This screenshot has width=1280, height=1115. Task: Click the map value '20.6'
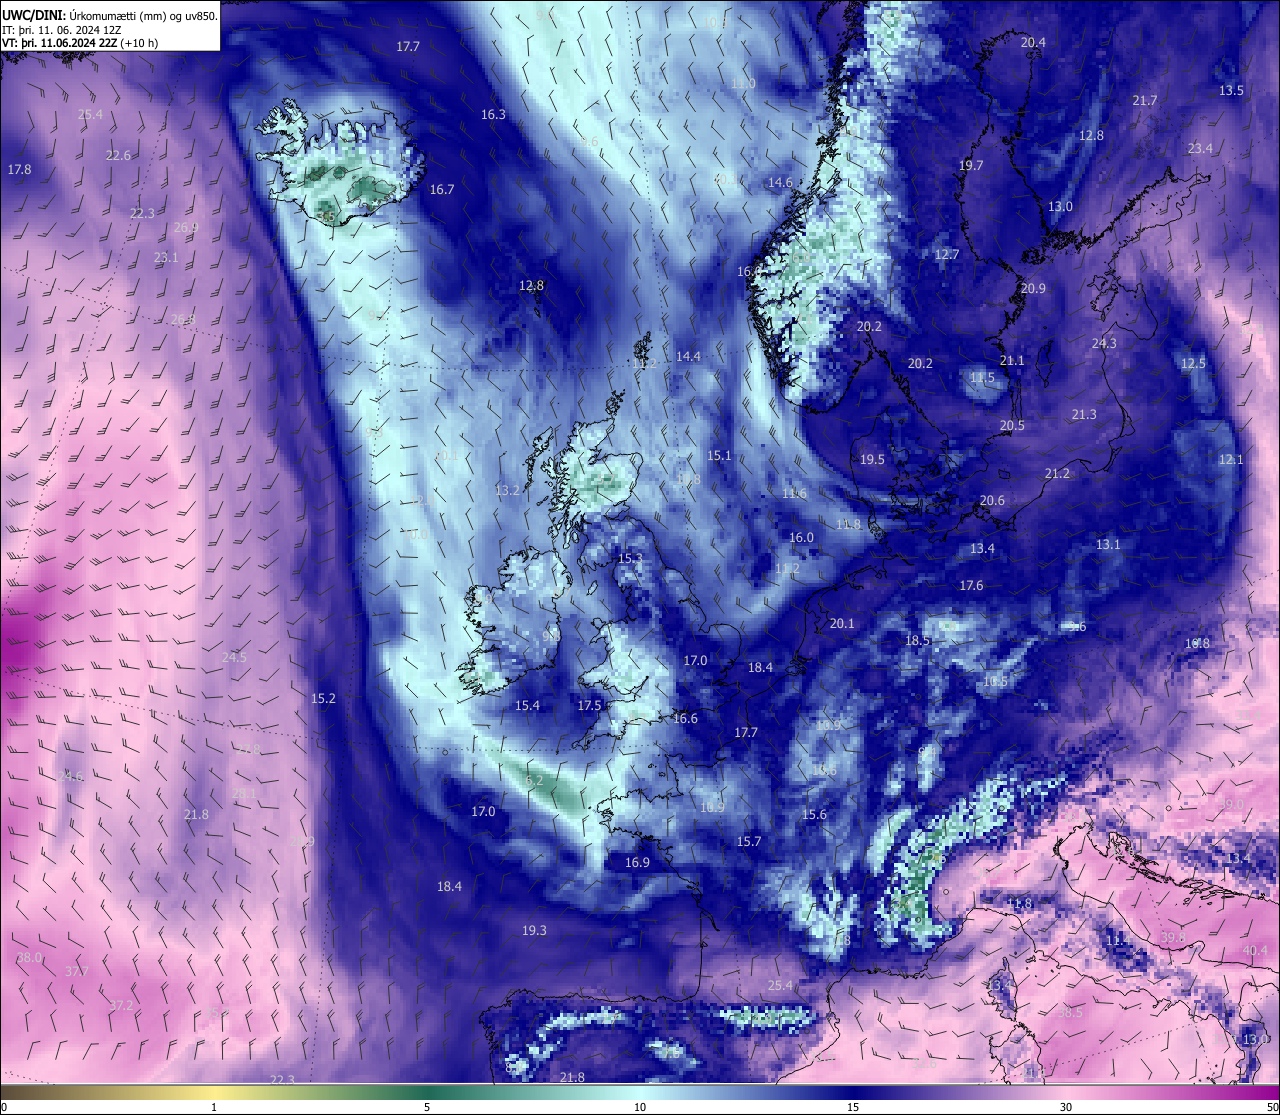pyautogui.click(x=992, y=501)
